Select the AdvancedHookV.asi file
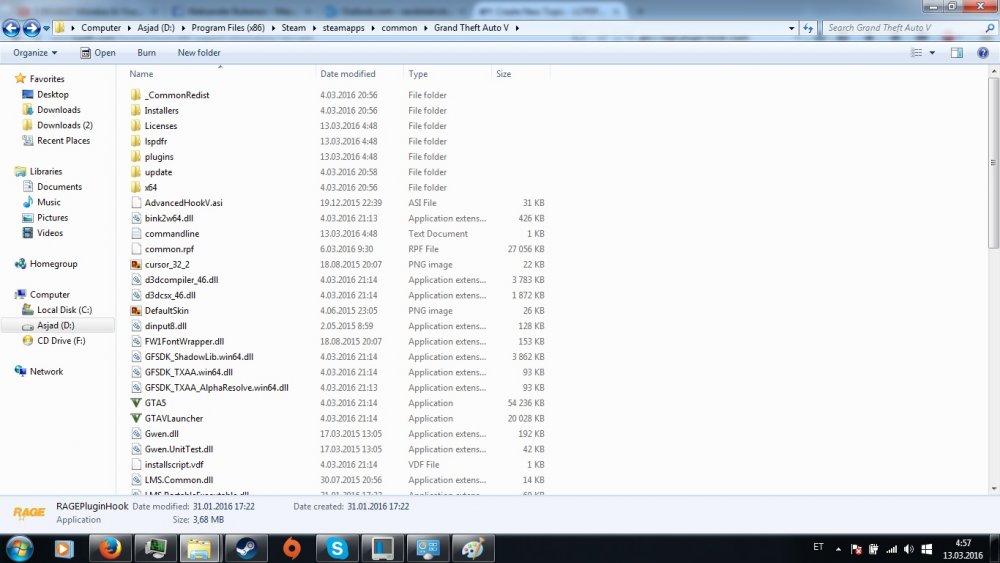The width and height of the screenshot is (1000, 563). pyautogui.click(x=183, y=203)
